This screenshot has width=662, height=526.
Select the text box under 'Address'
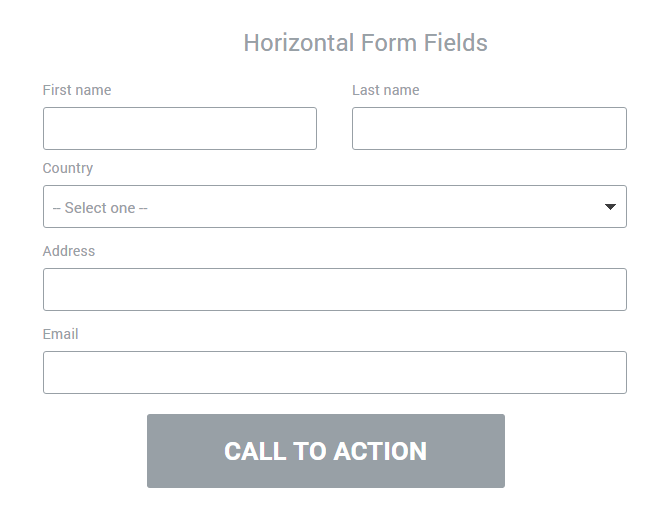[x=334, y=290]
